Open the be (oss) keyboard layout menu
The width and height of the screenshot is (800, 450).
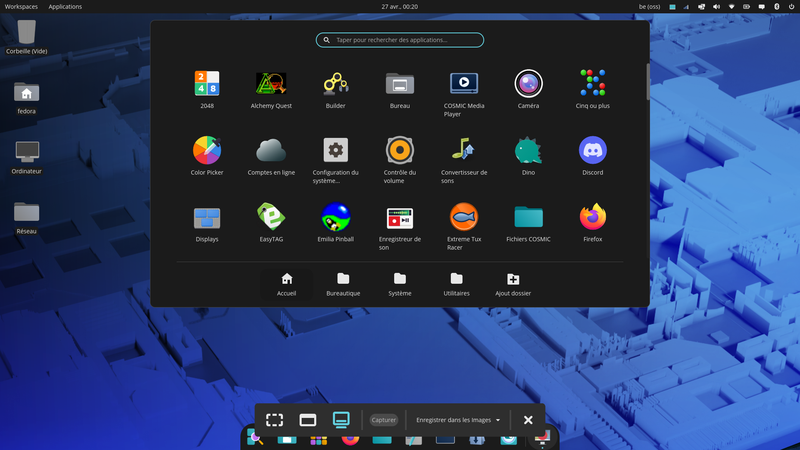649,7
